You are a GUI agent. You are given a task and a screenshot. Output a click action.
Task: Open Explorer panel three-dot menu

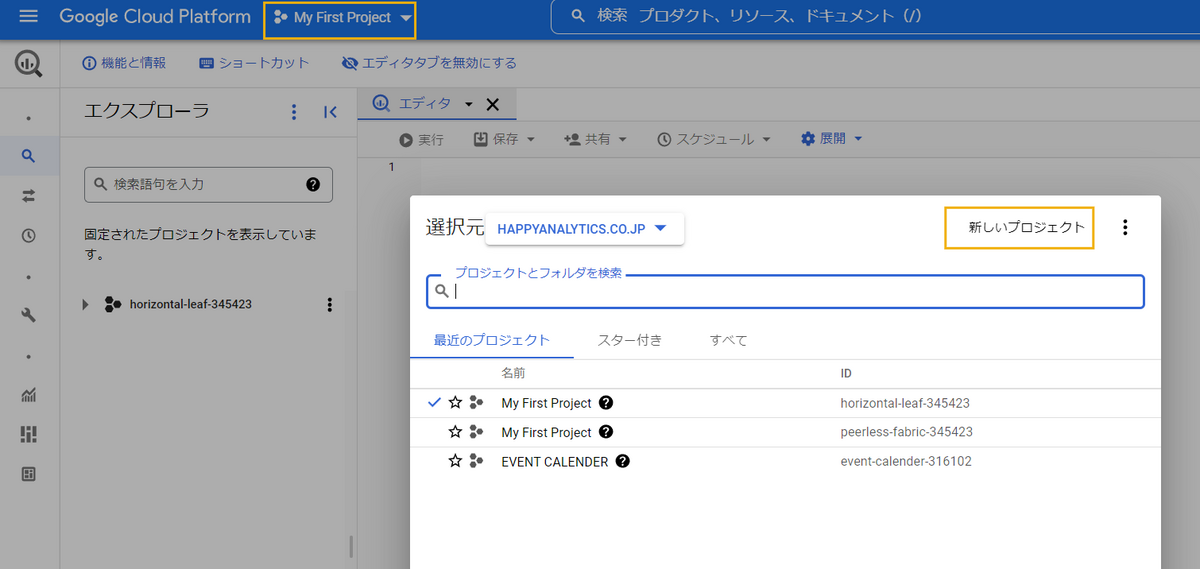[294, 112]
